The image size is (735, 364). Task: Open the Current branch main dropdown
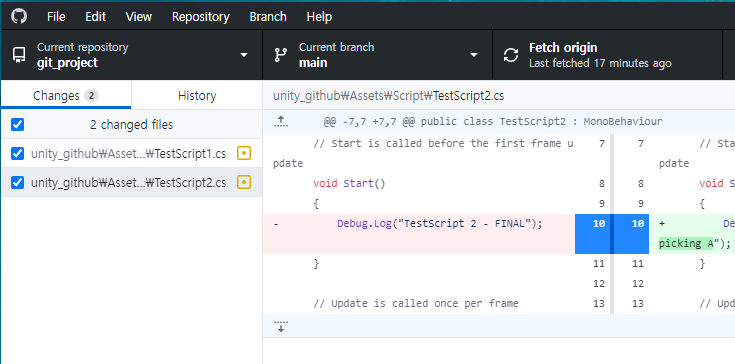(377, 55)
